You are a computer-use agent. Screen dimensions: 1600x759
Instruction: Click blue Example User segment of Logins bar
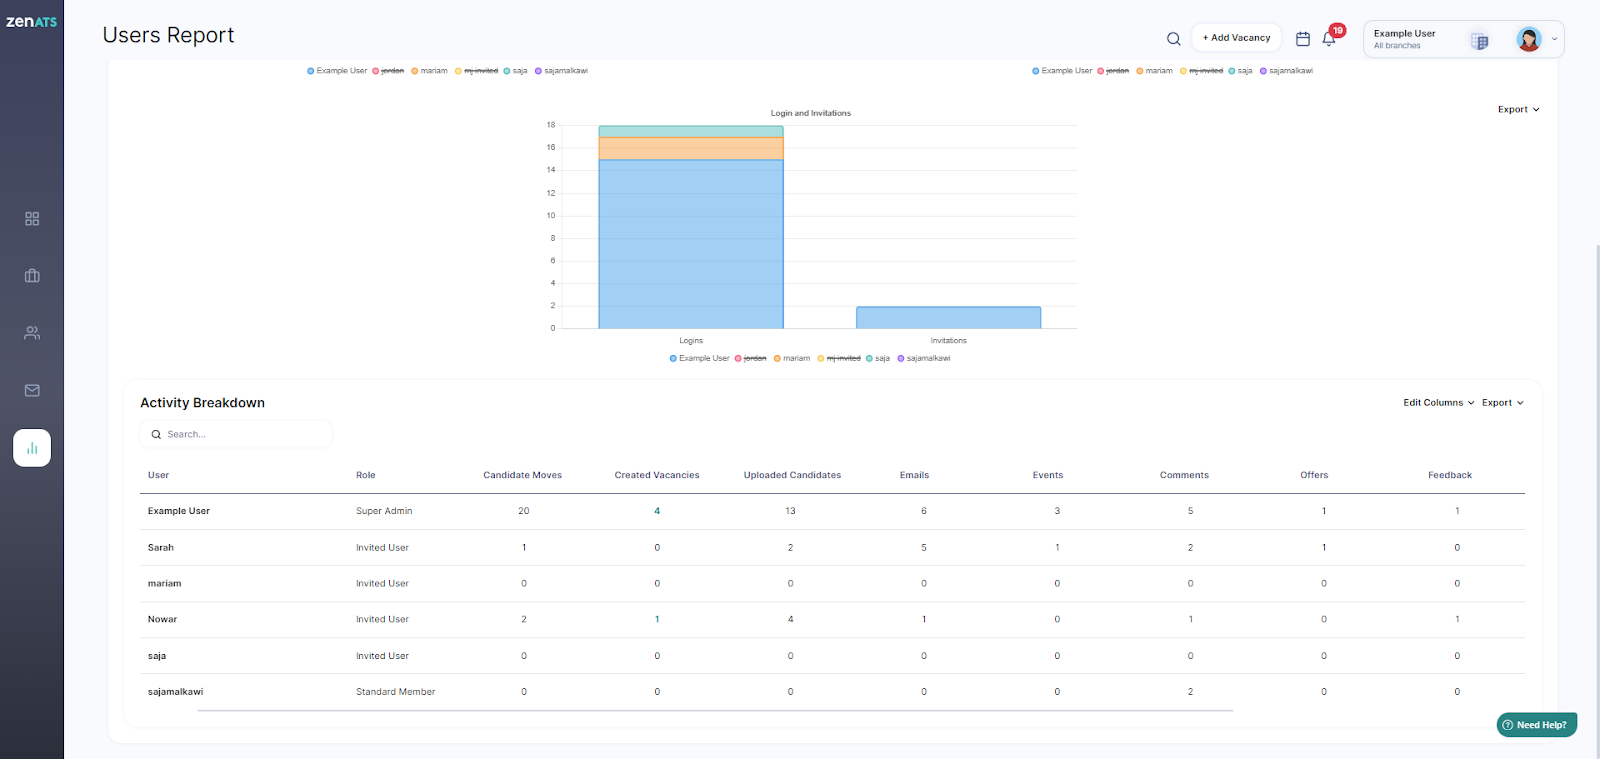point(691,244)
